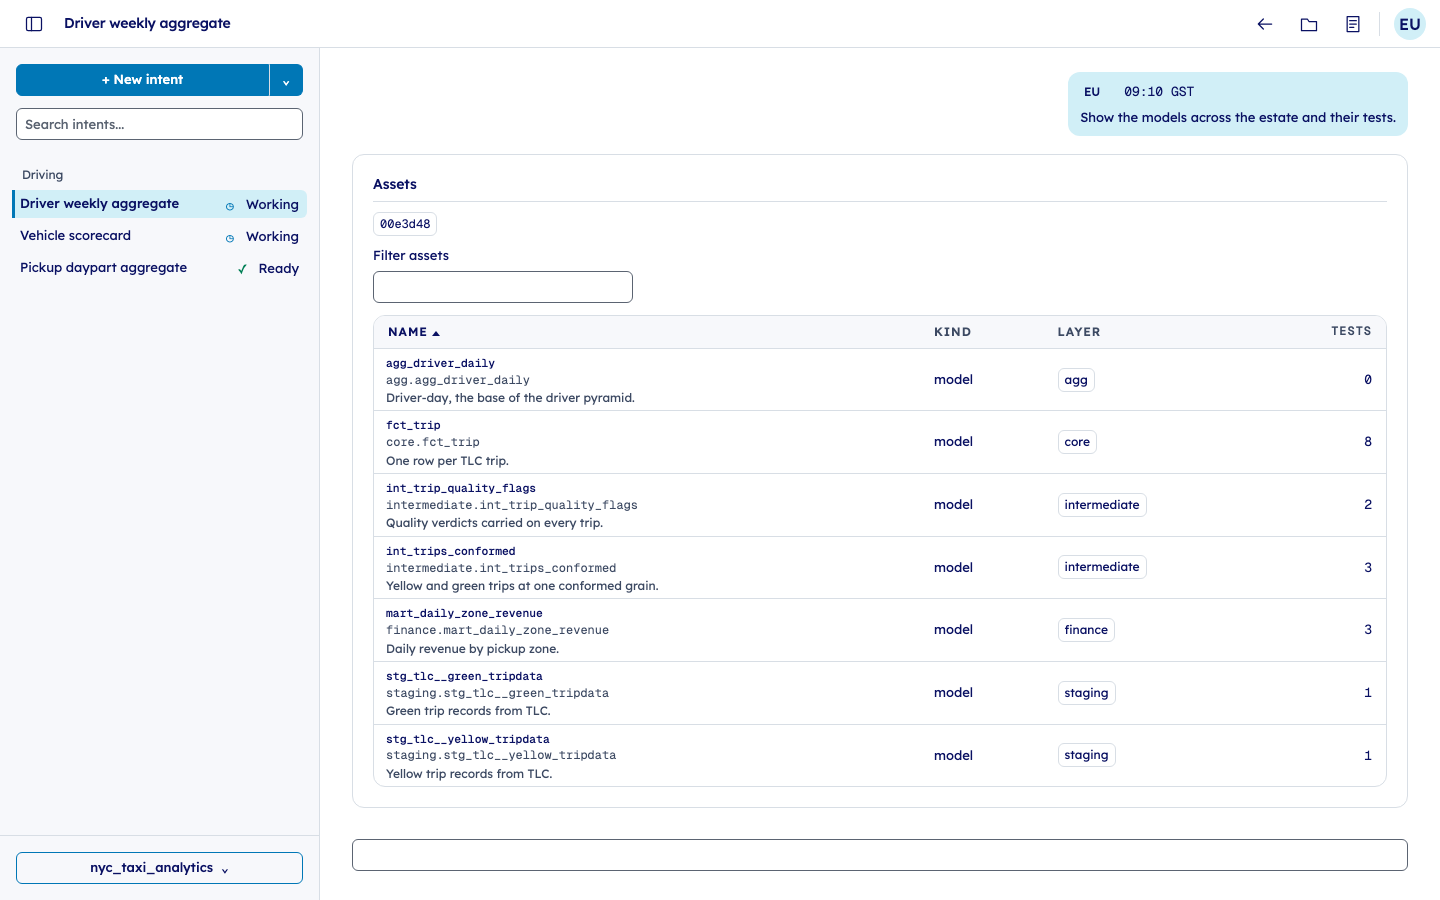This screenshot has width=1440, height=900.
Task: Click the working status icon for Driver weekly aggregate
Action: (x=230, y=206)
